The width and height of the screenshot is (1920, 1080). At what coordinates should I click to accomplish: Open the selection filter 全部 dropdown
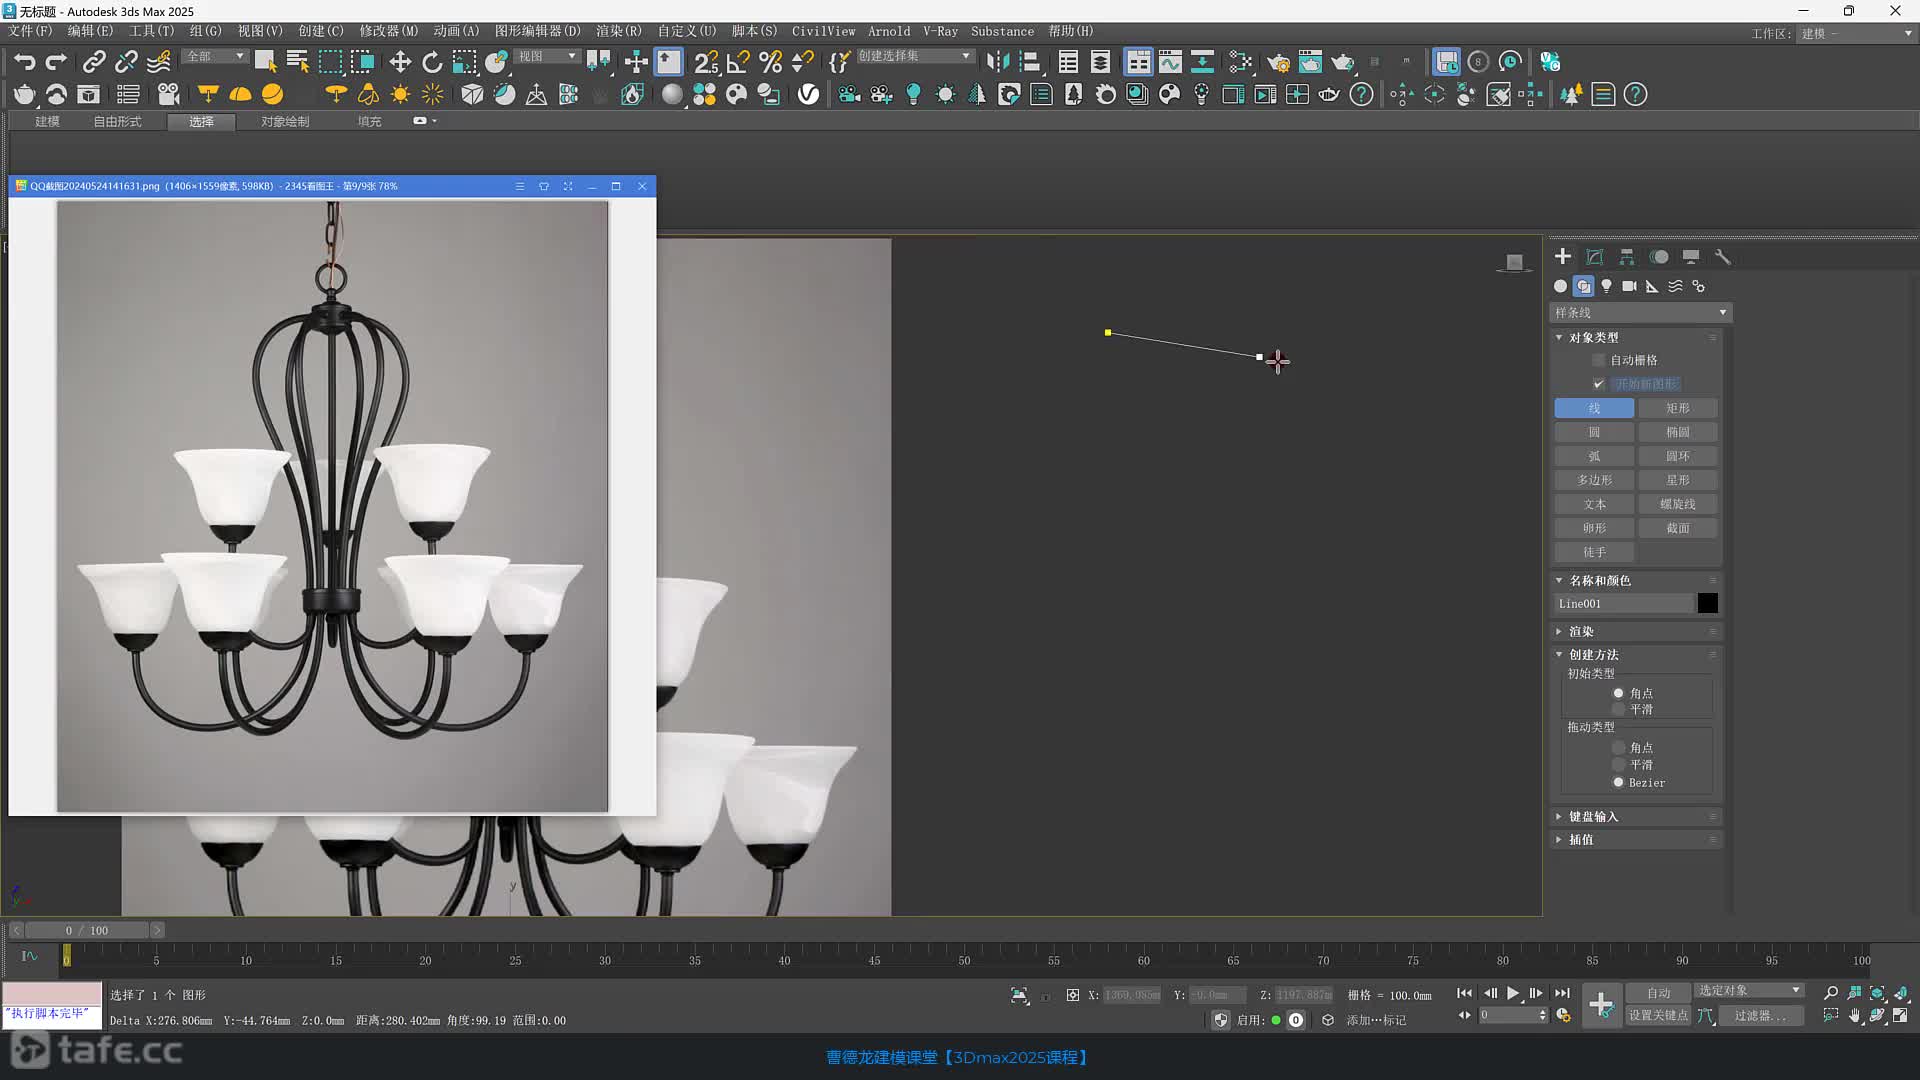pos(214,56)
